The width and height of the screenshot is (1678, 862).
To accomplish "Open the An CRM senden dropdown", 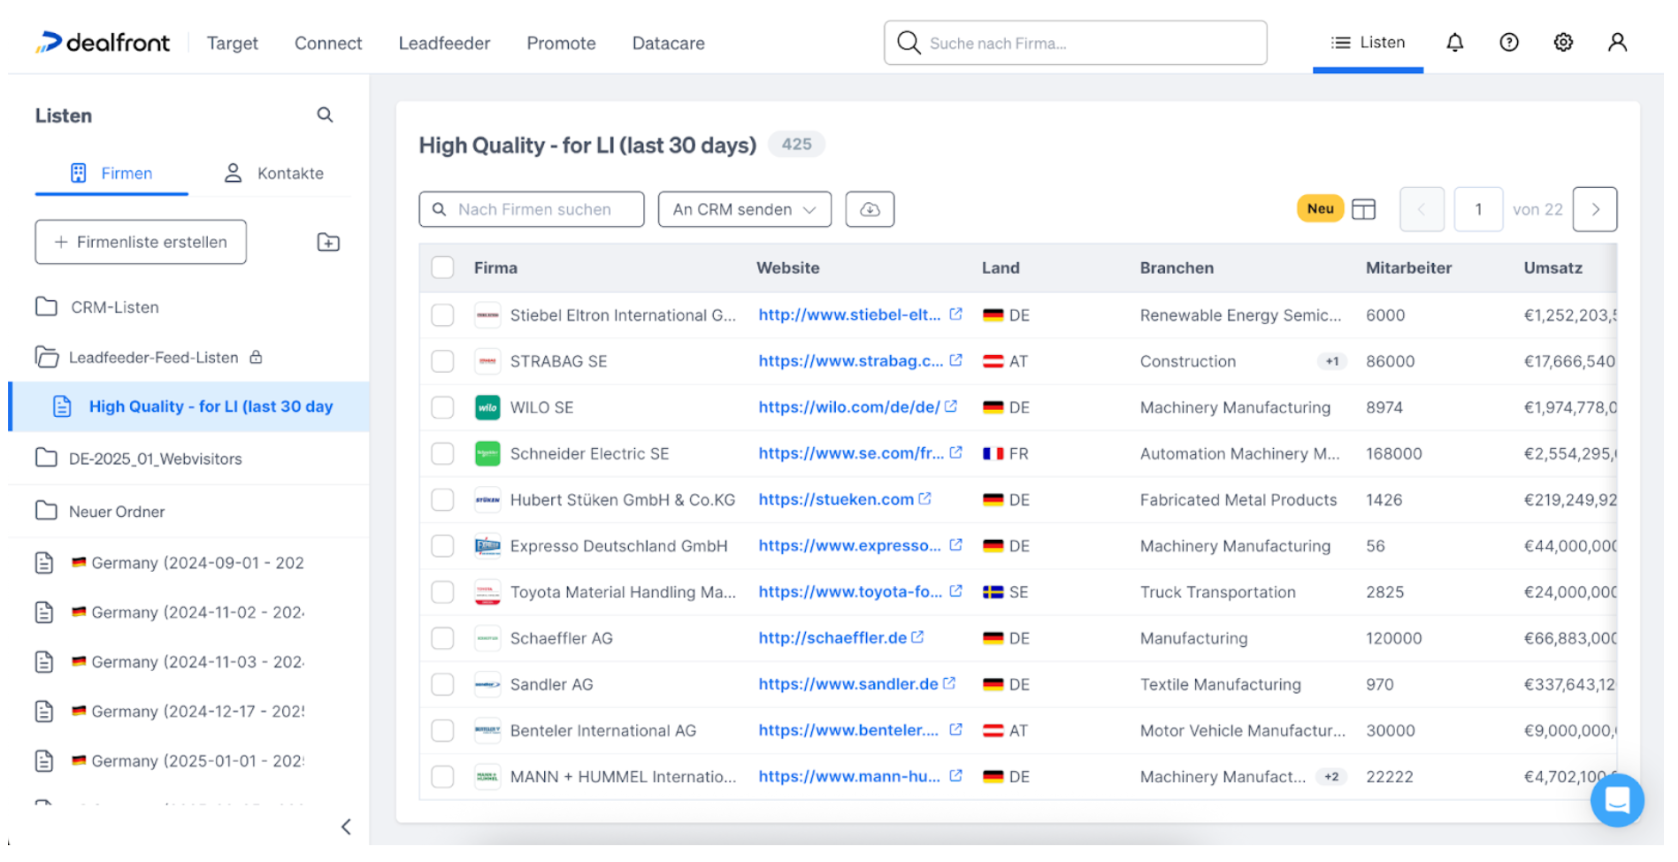I will (744, 209).
